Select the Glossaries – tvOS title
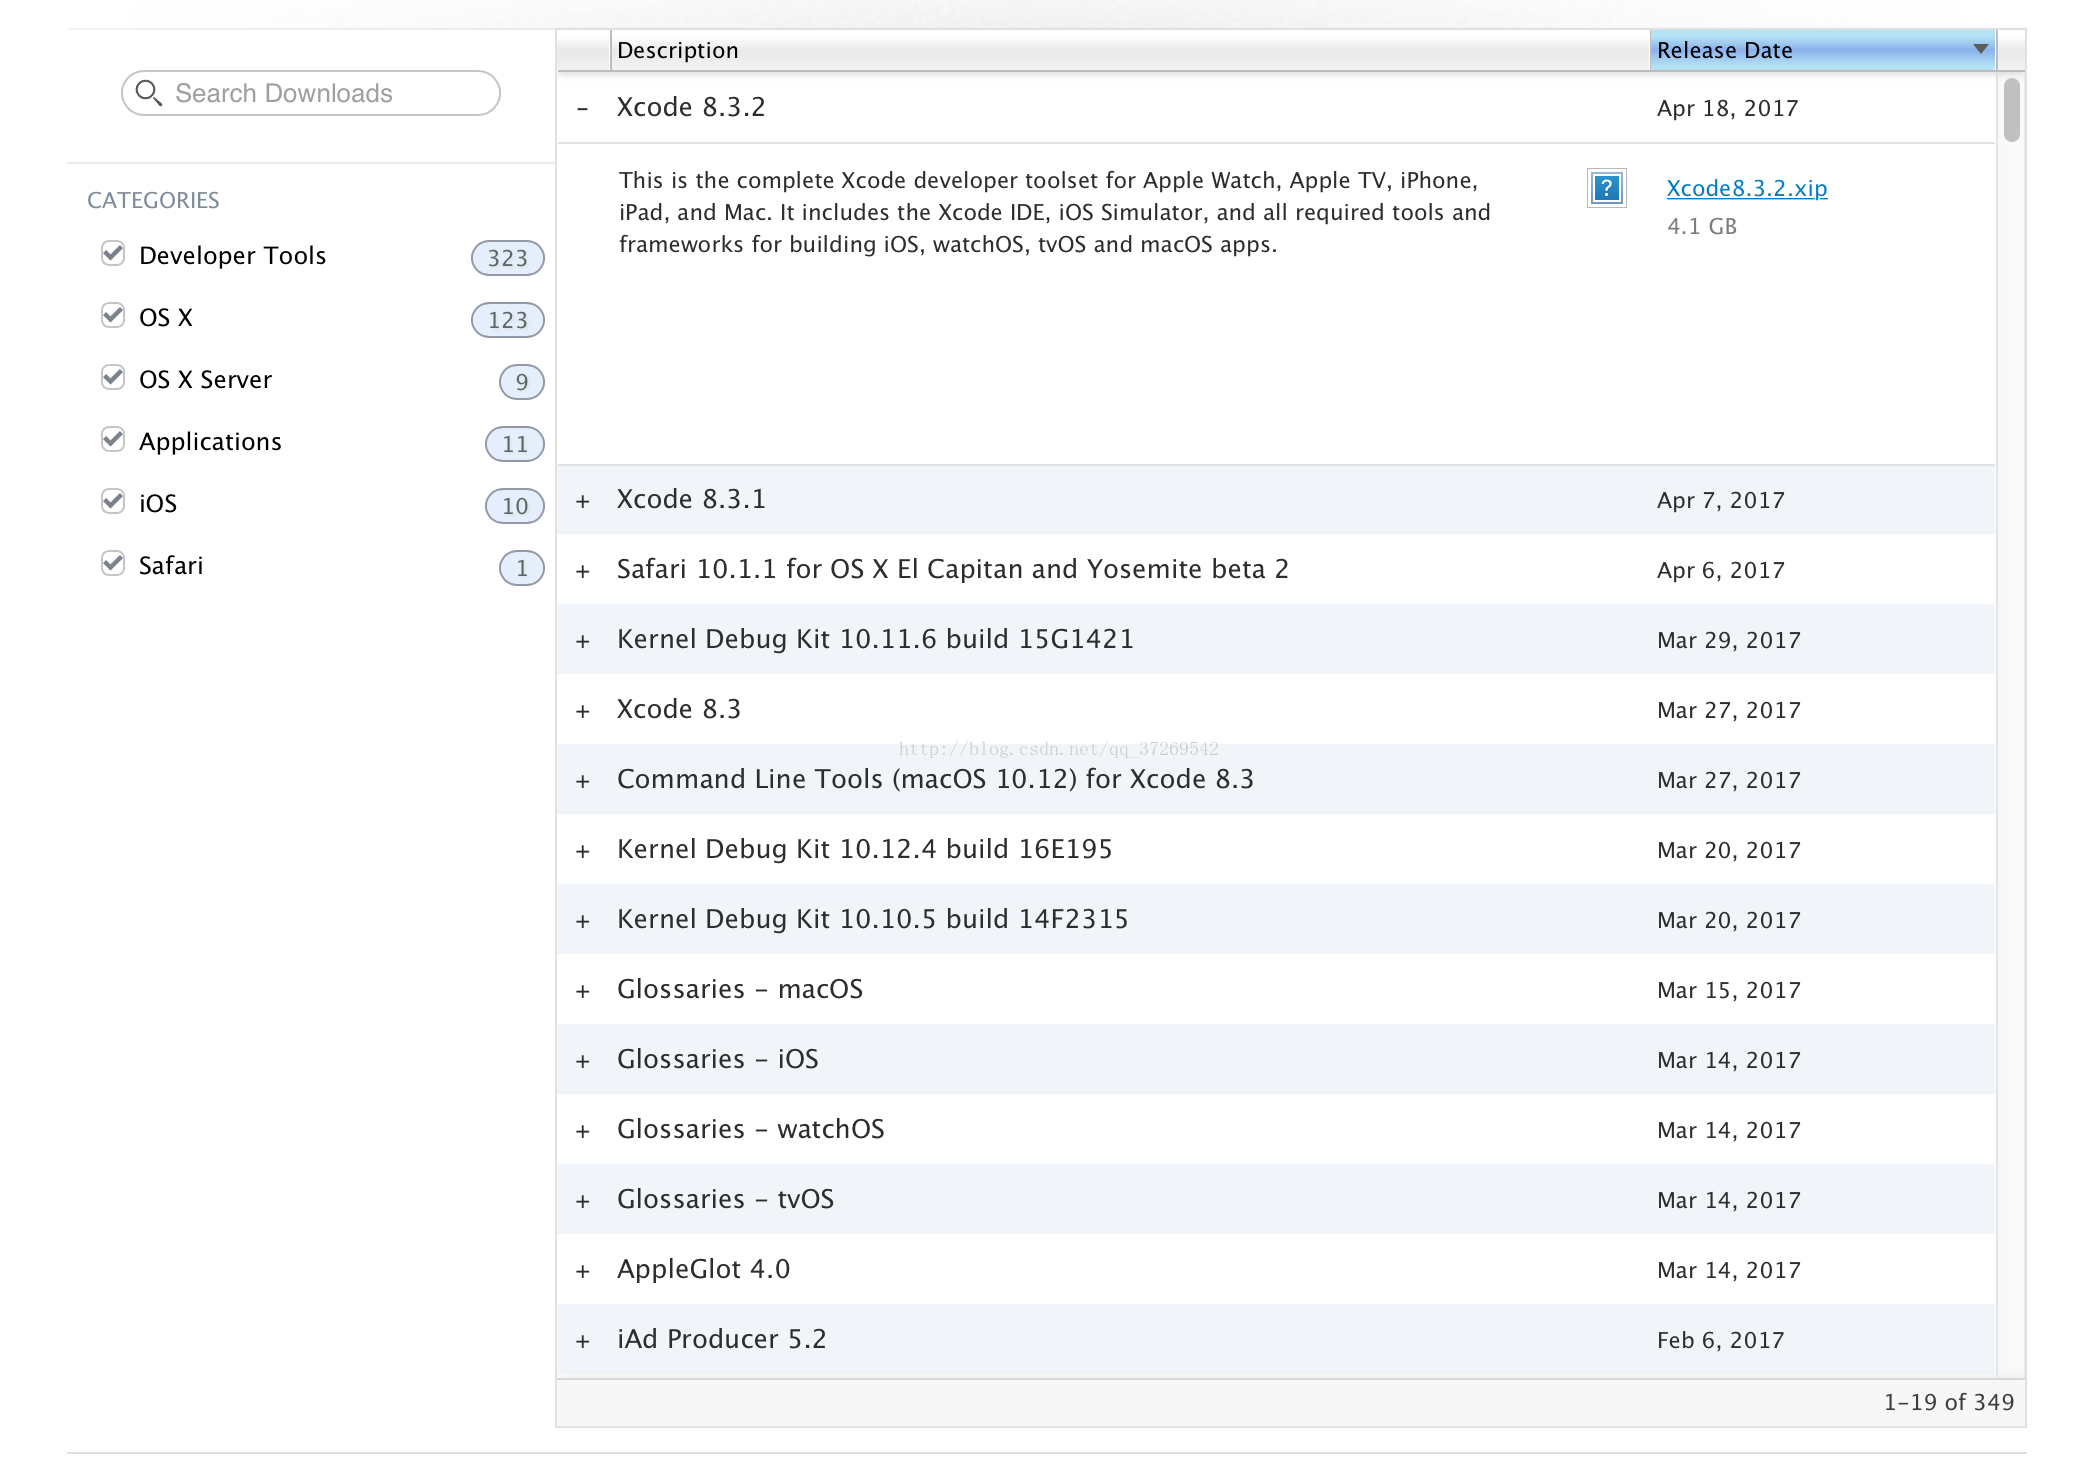 tap(726, 1199)
